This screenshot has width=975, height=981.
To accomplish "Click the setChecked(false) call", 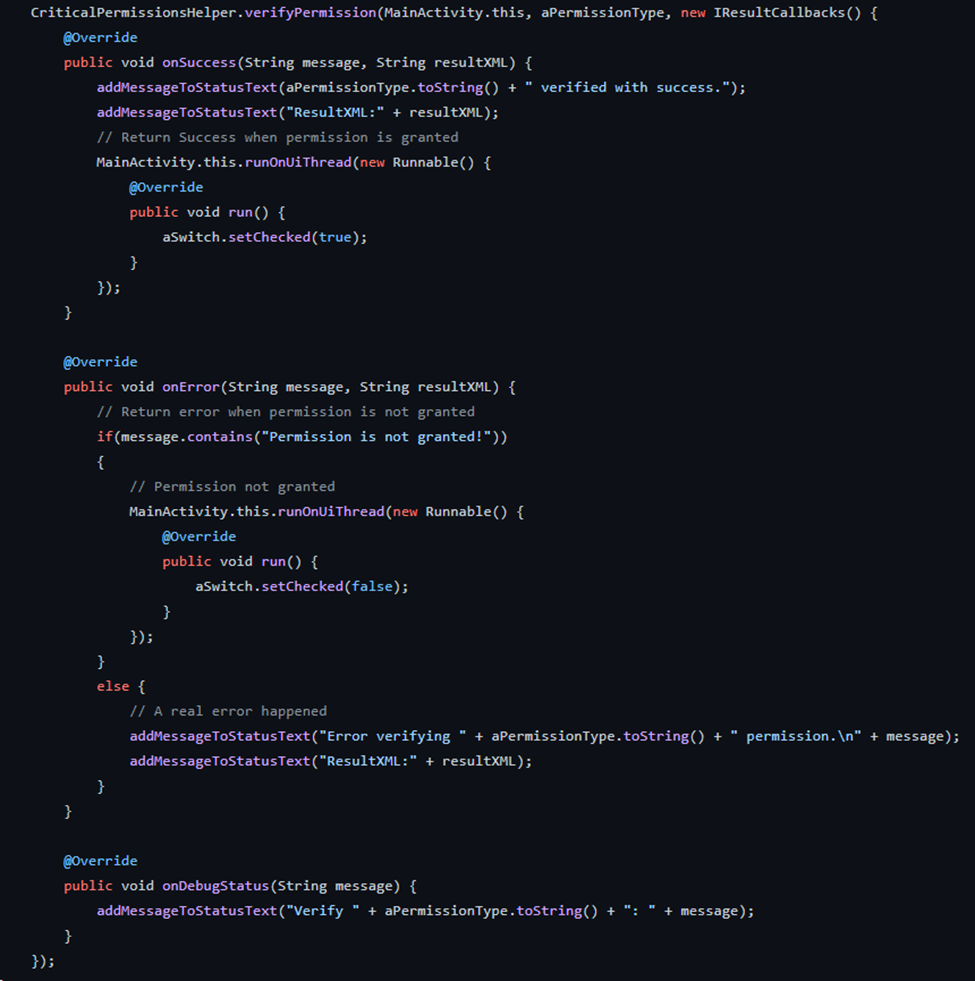I will (x=331, y=586).
